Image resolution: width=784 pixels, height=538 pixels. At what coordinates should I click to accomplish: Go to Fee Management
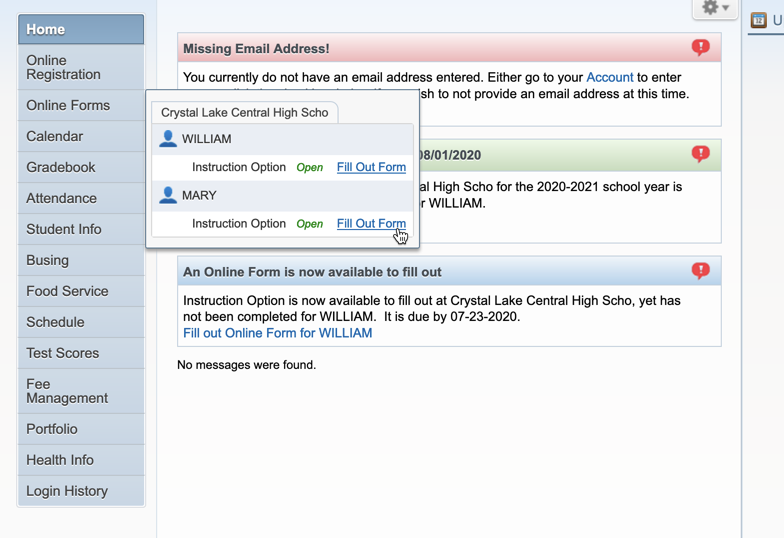81,391
